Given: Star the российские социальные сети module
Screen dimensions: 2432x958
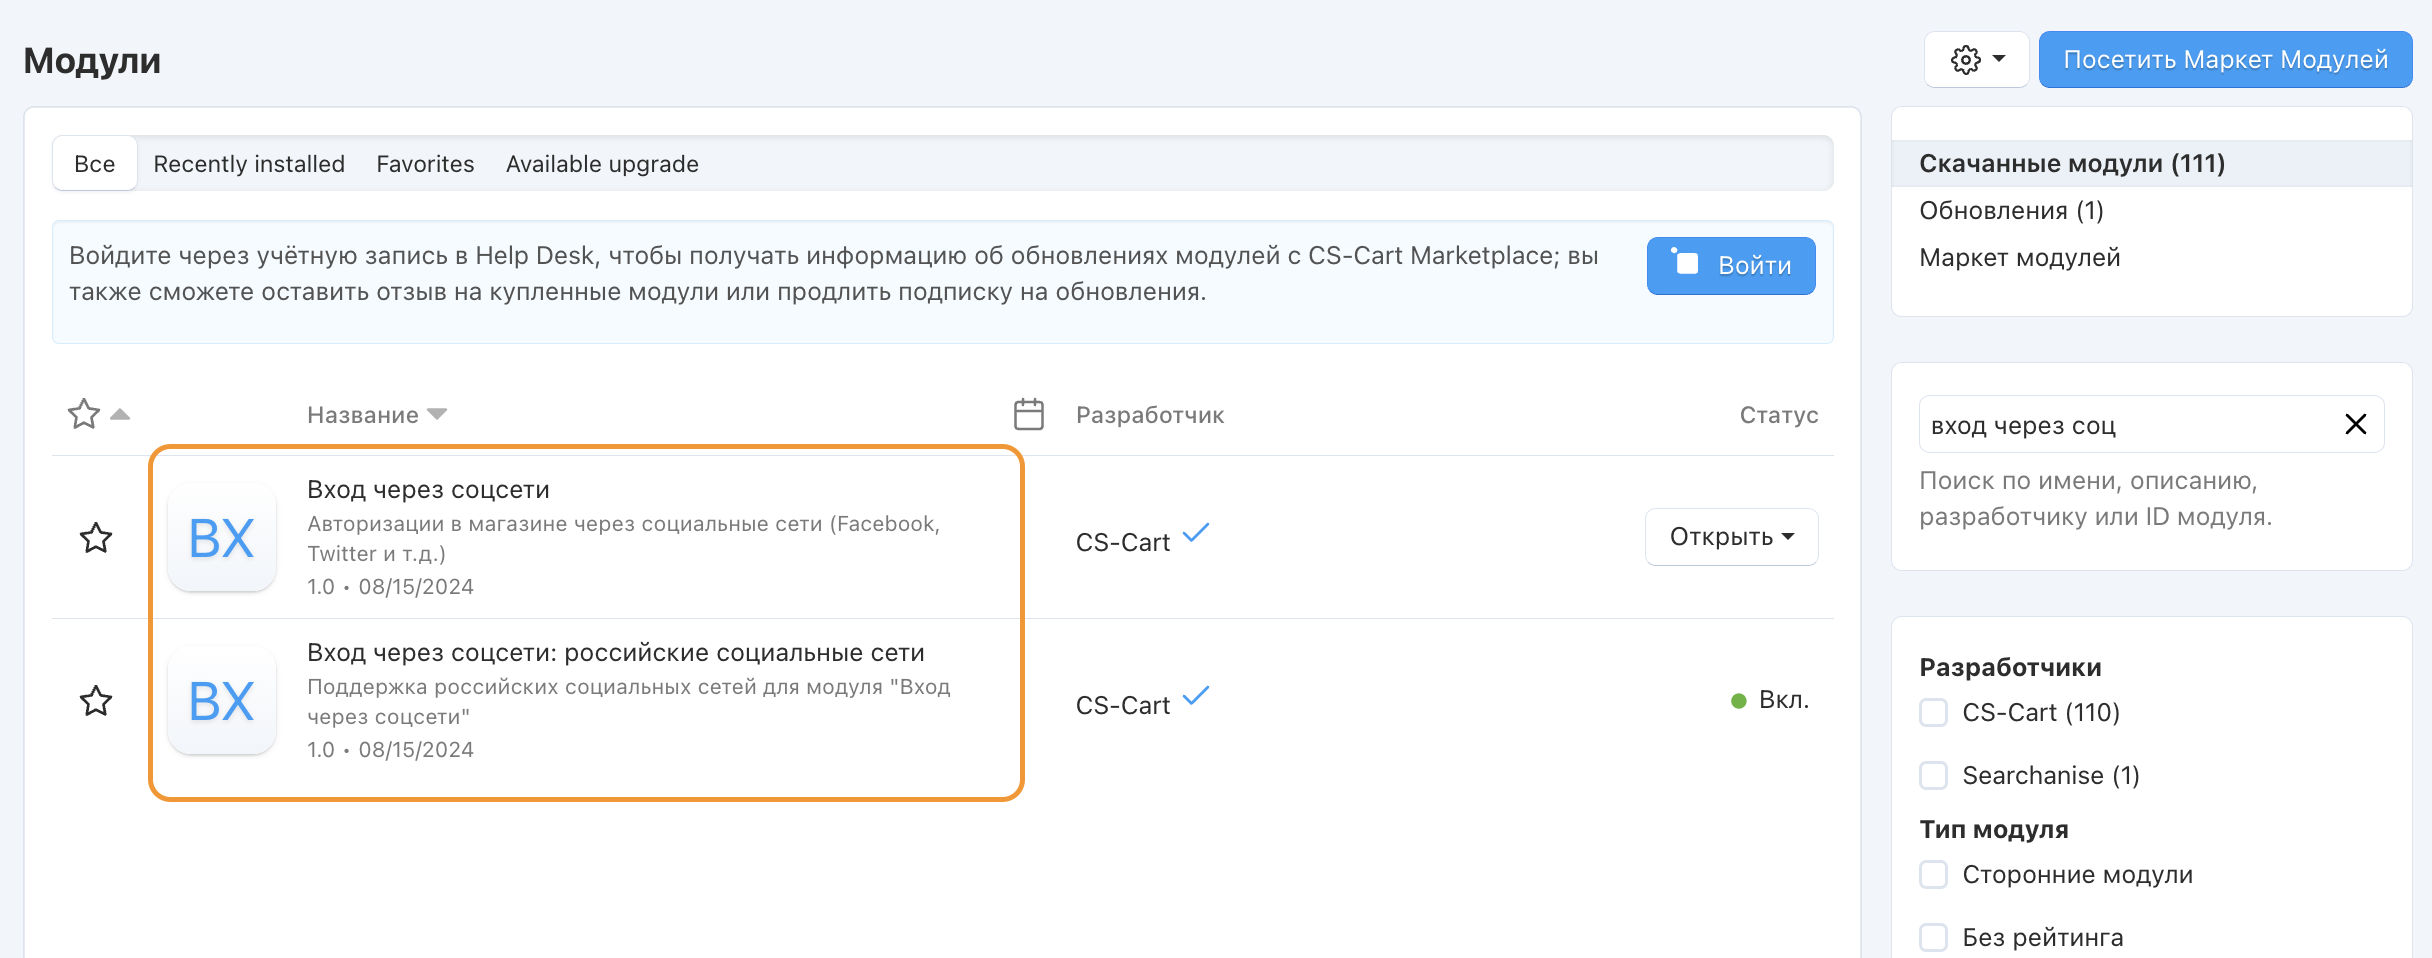Looking at the screenshot, I should pos(96,701).
